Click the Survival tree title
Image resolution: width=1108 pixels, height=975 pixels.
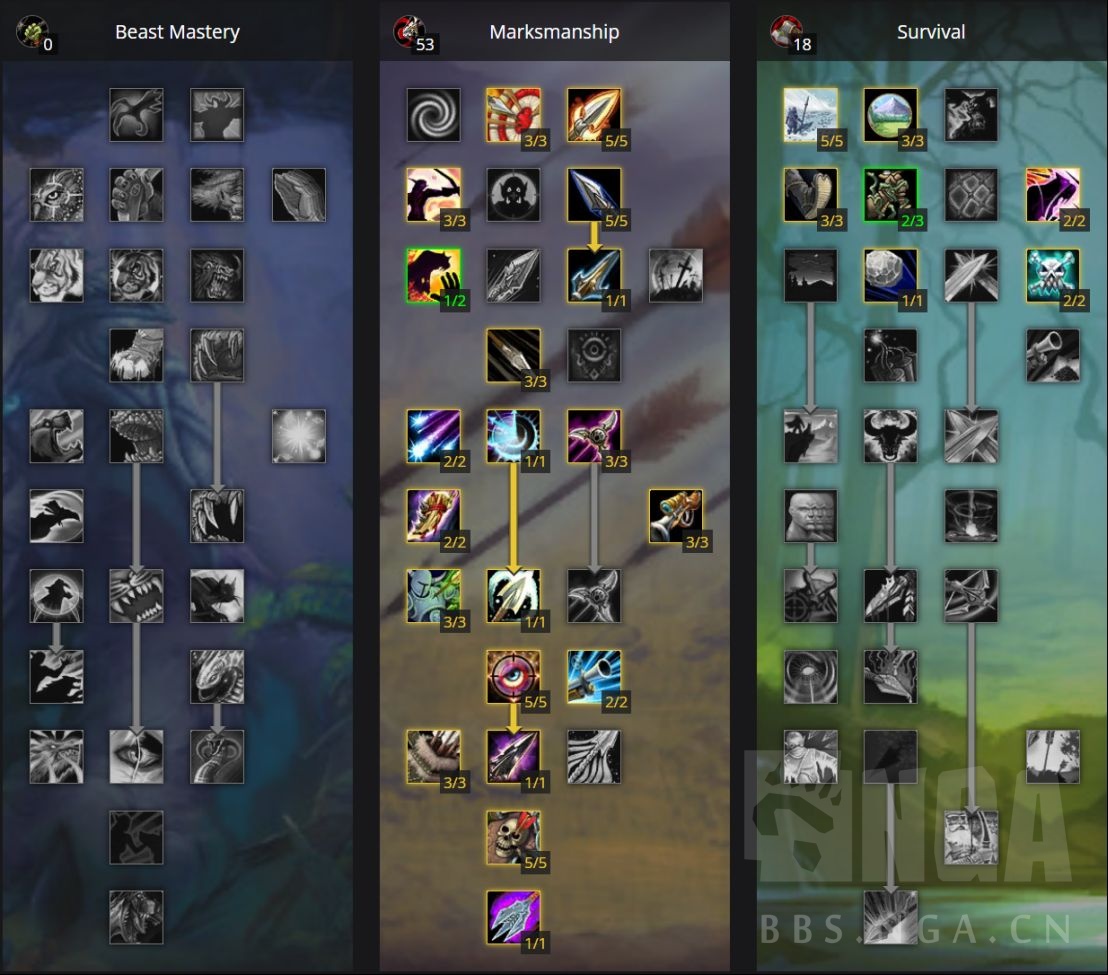[x=931, y=32]
